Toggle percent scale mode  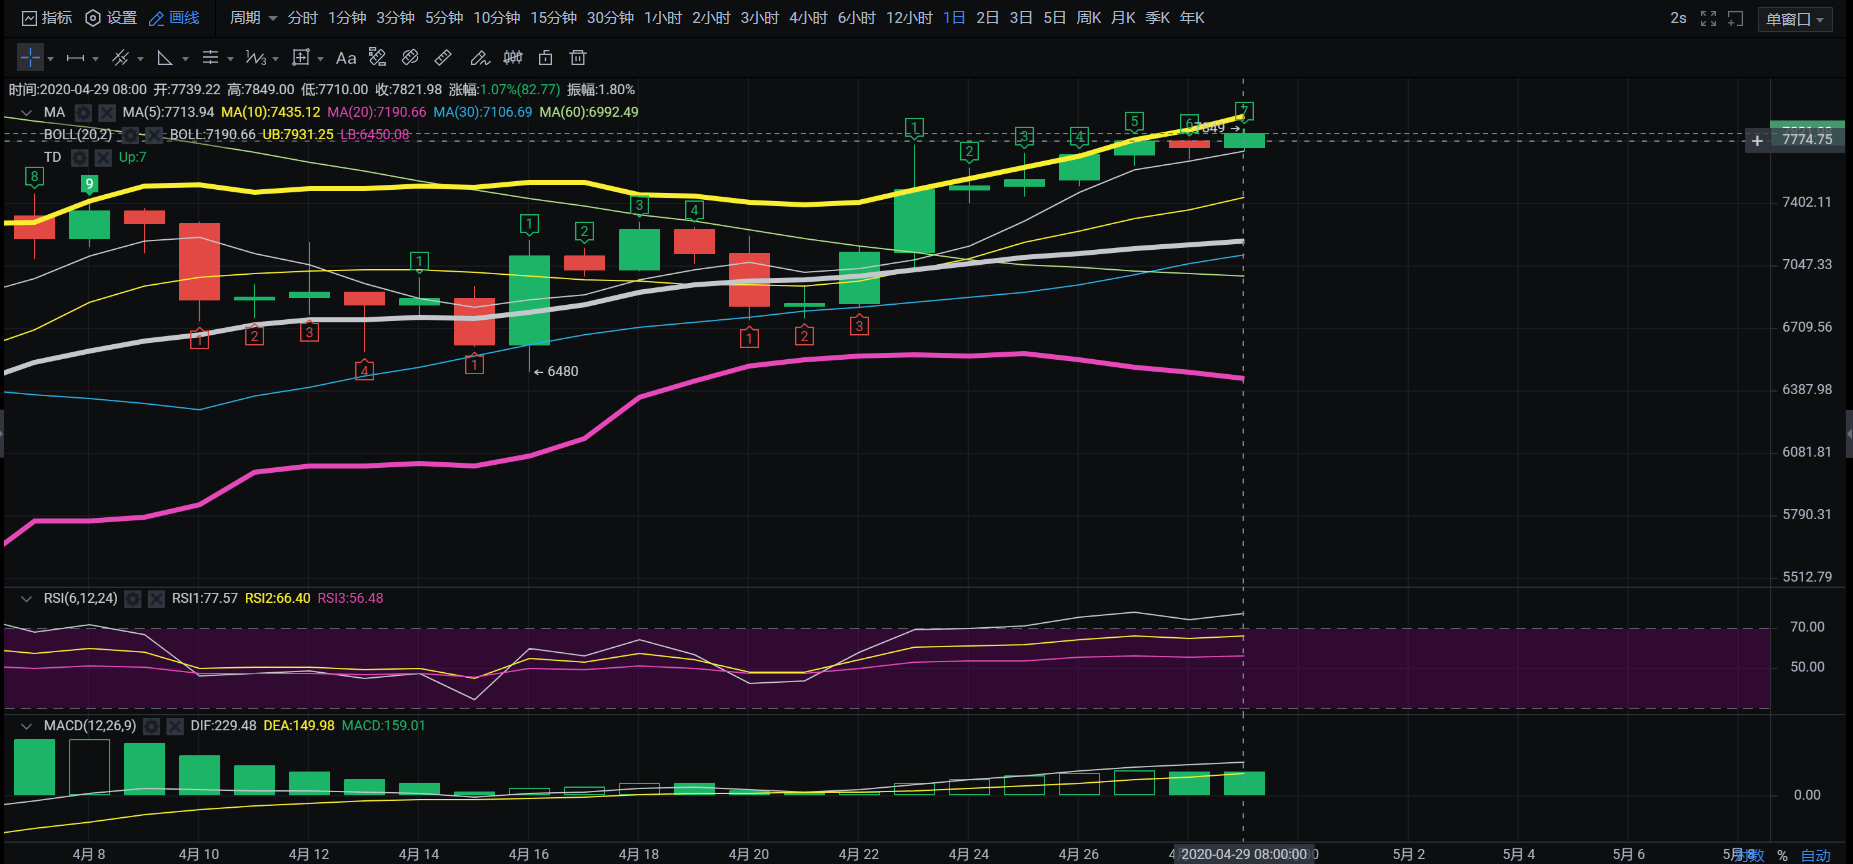(1782, 855)
